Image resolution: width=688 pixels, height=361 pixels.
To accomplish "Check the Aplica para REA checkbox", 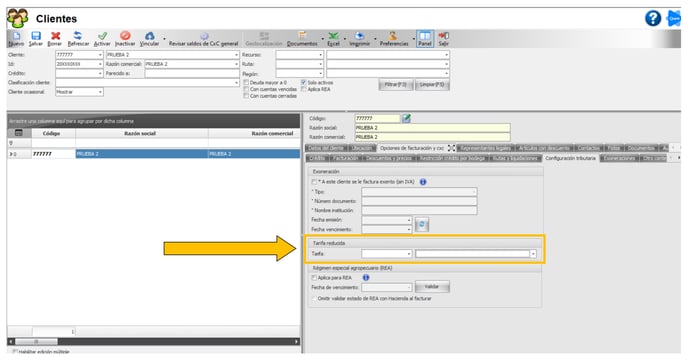I will [x=314, y=278].
